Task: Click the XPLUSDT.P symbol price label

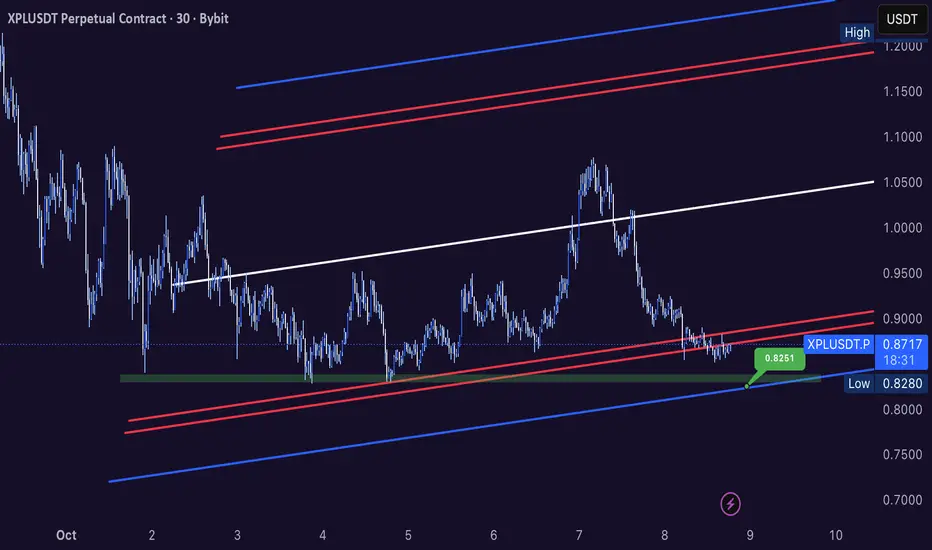Action: click(x=839, y=344)
